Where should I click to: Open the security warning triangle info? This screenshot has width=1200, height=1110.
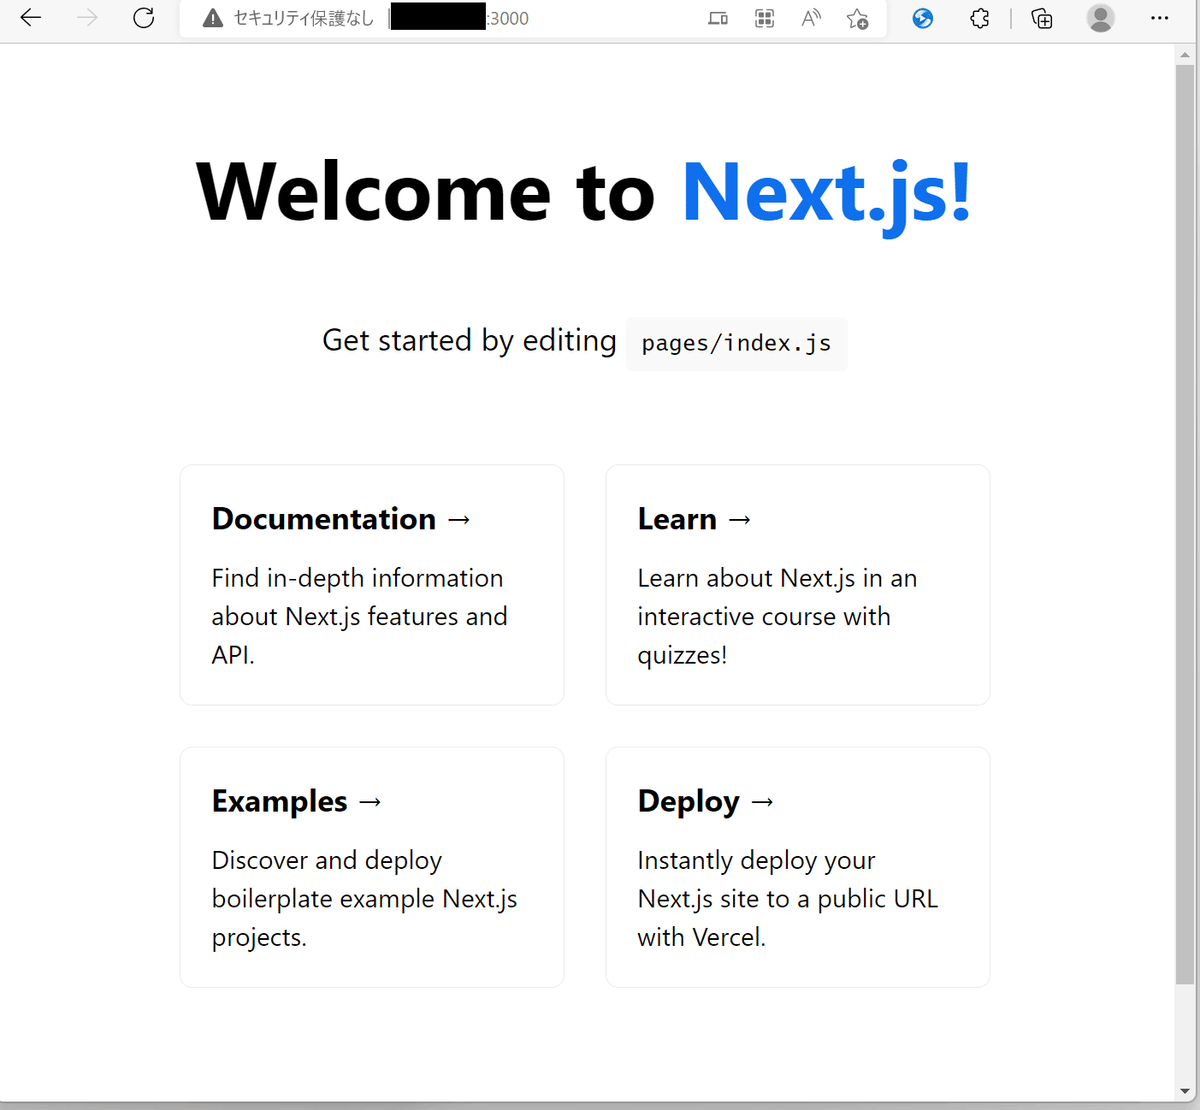pyautogui.click(x=212, y=18)
